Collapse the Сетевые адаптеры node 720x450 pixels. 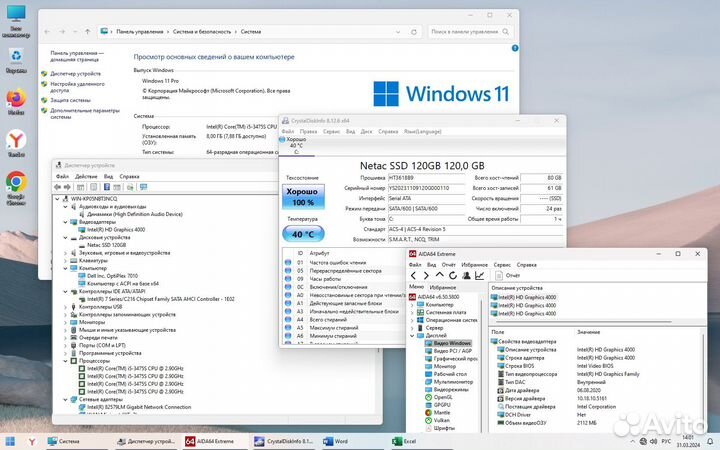[x=66, y=399]
